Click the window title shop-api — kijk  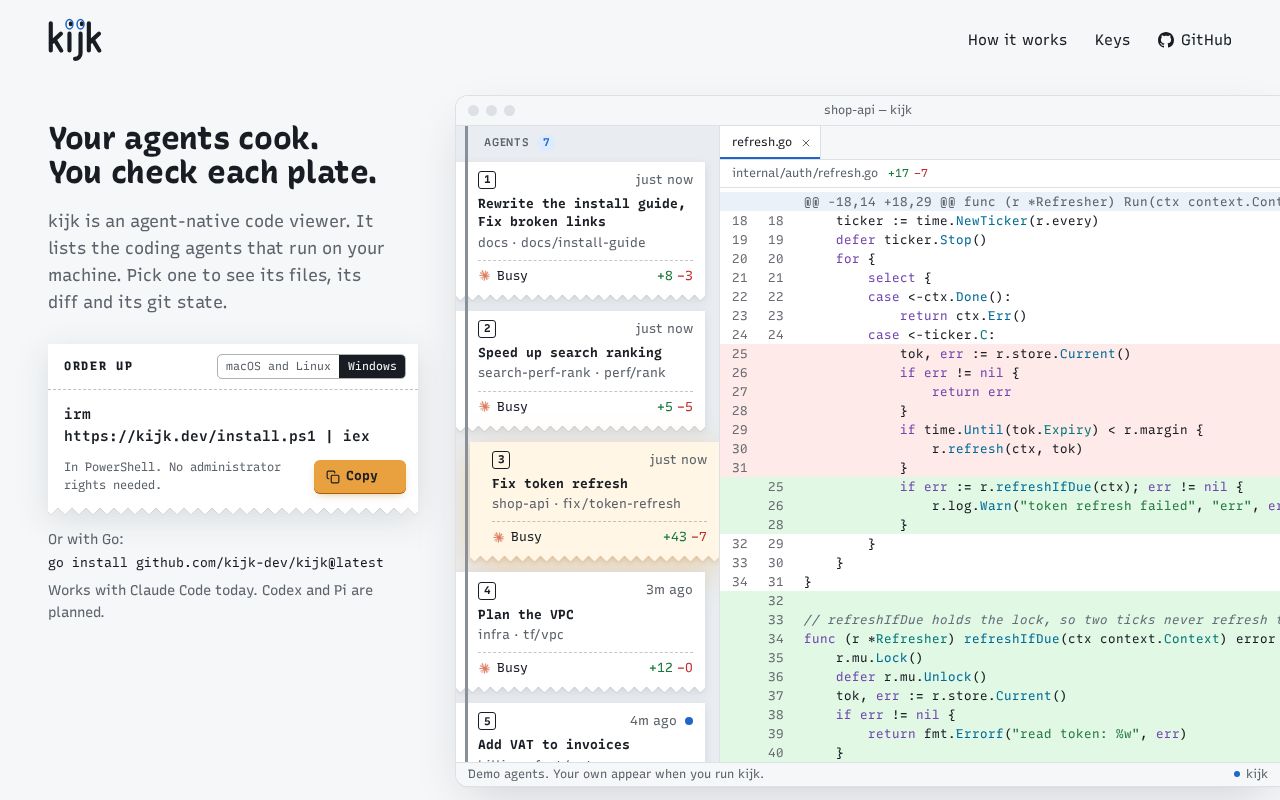868,110
